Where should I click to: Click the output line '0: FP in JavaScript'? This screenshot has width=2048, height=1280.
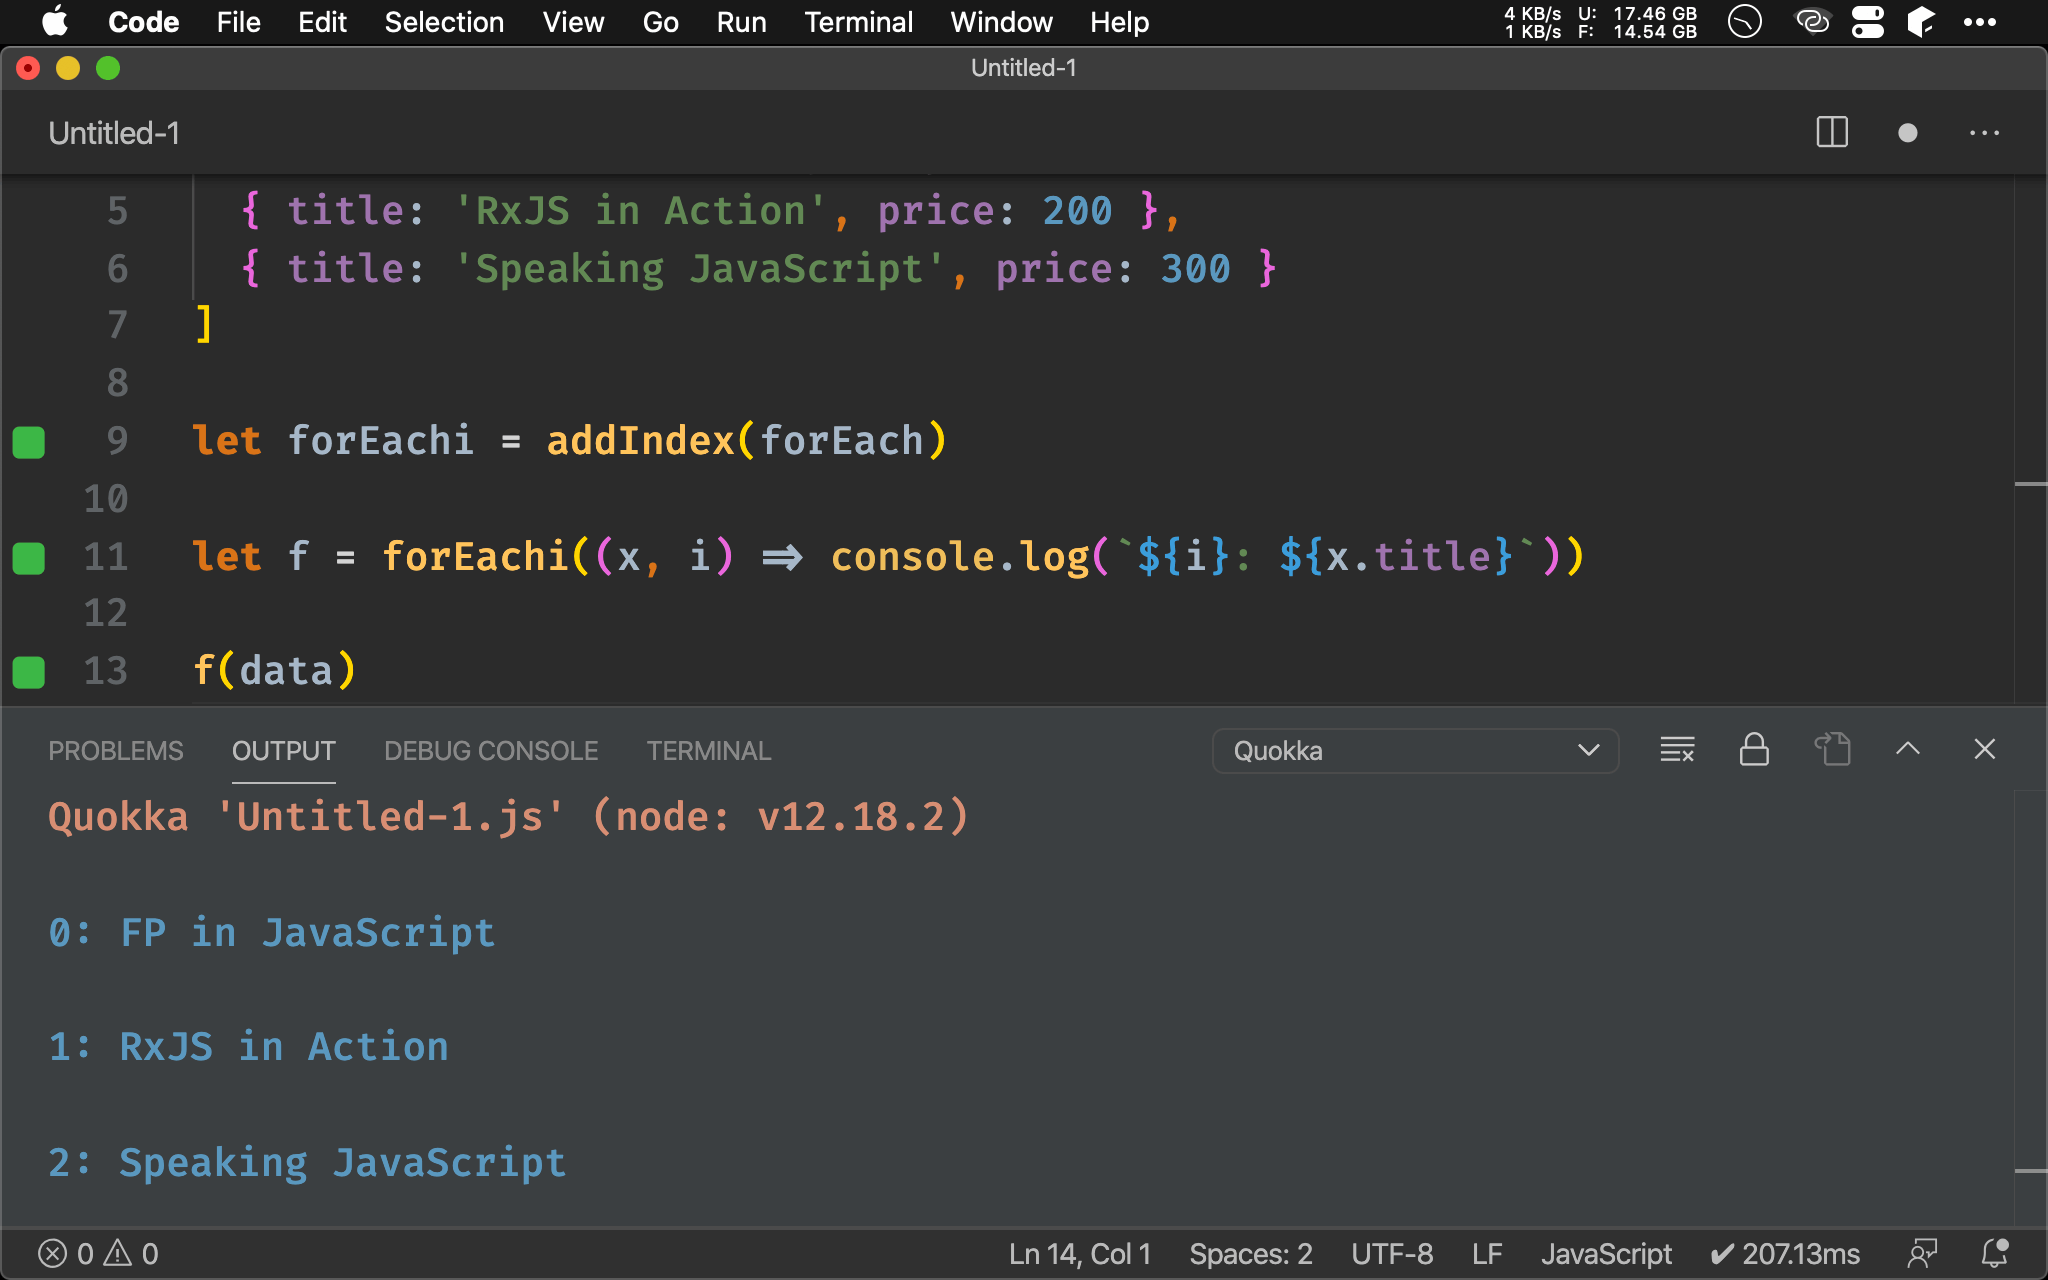point(272,933)
